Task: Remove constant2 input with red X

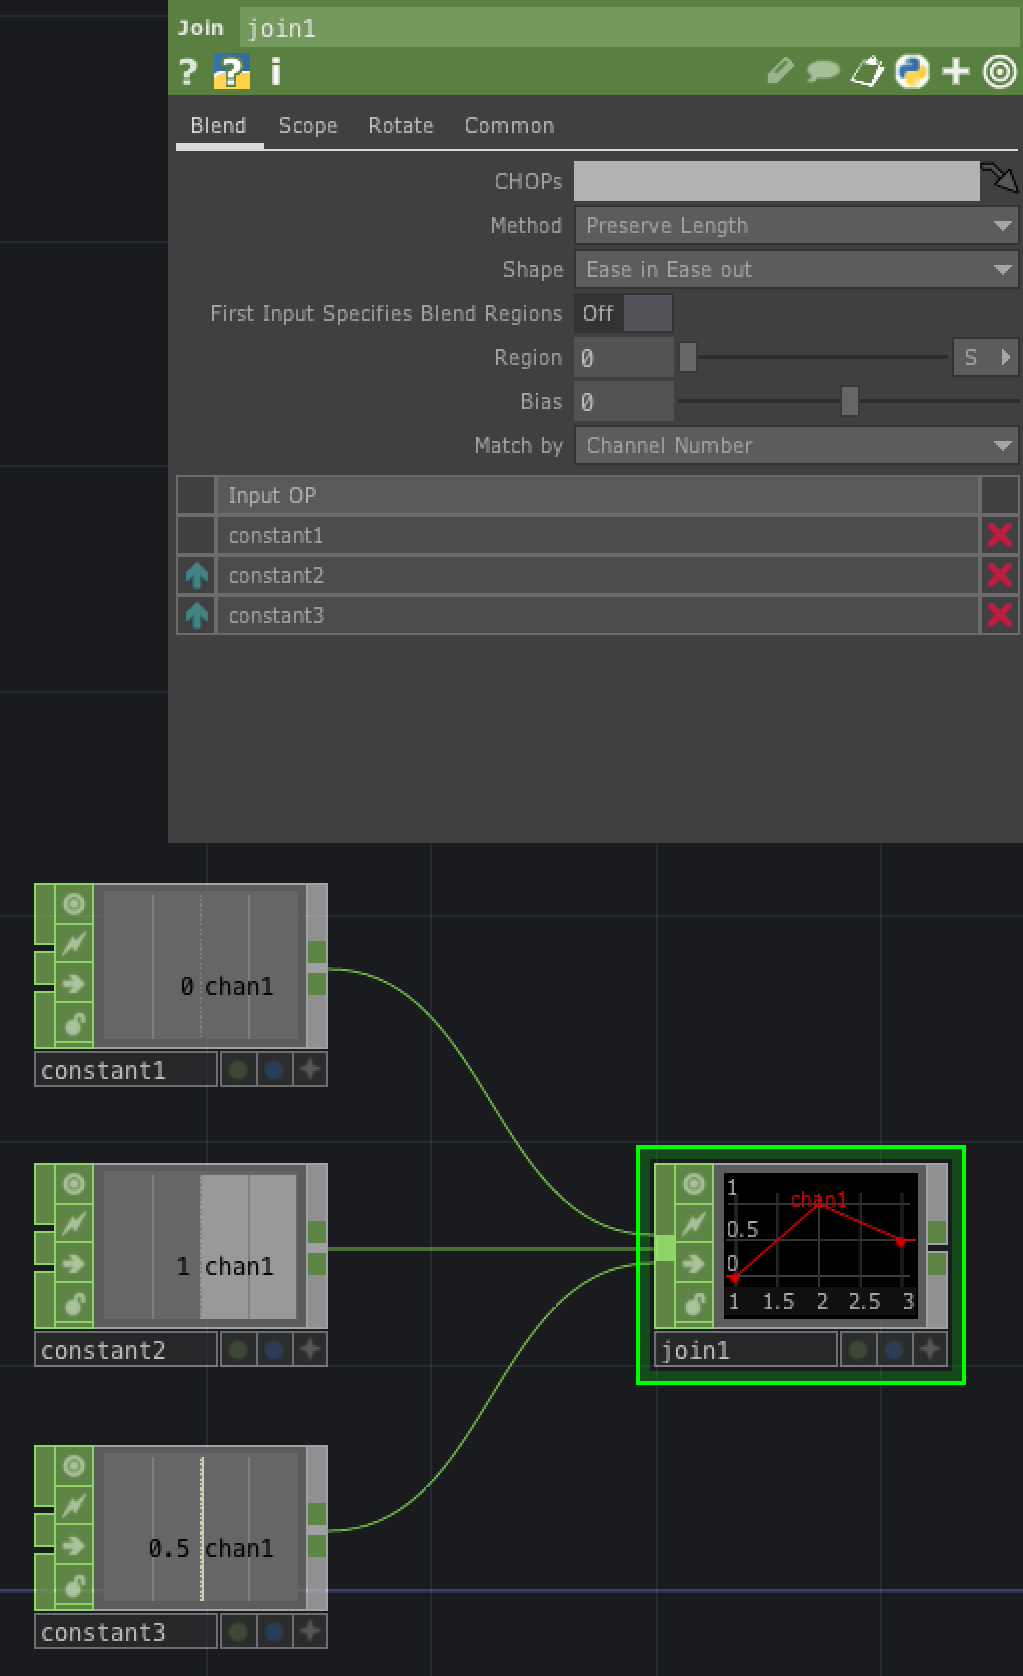Action: point(1000,575)
